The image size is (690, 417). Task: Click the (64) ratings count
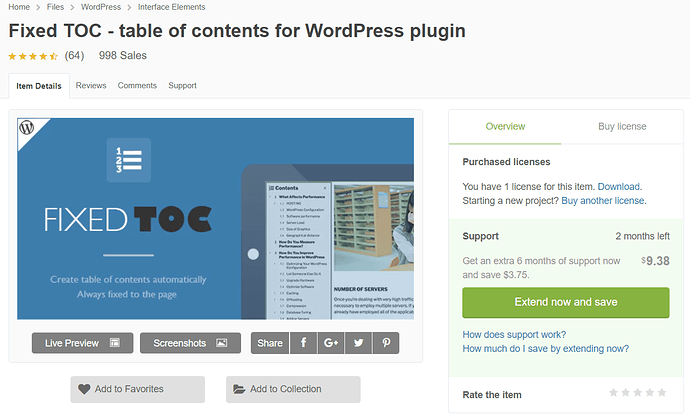point(74,55)
